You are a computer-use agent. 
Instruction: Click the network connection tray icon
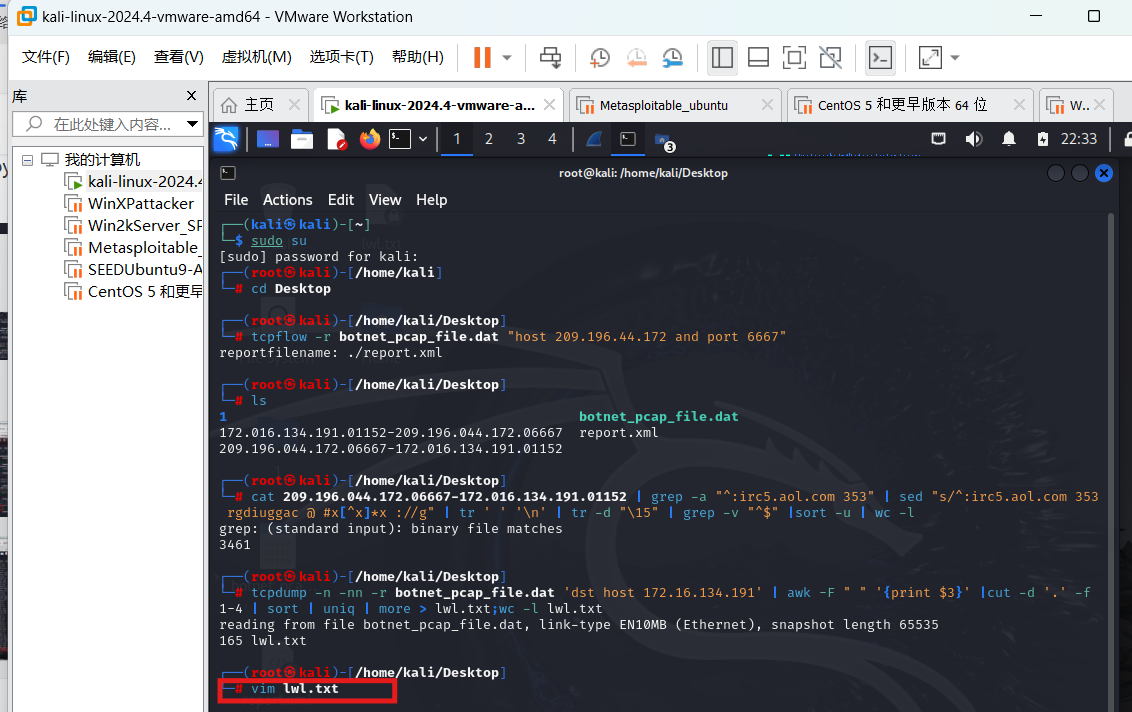click(939, 139)
